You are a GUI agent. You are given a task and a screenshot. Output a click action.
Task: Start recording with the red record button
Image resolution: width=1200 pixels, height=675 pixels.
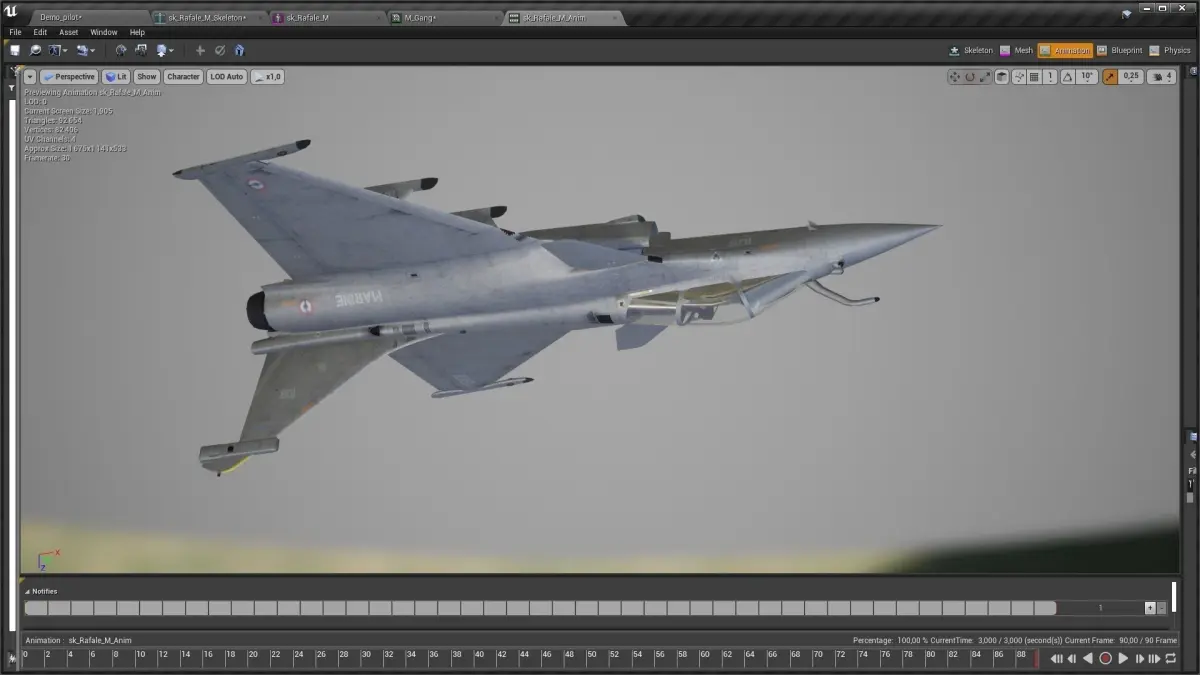(1105, 658)
